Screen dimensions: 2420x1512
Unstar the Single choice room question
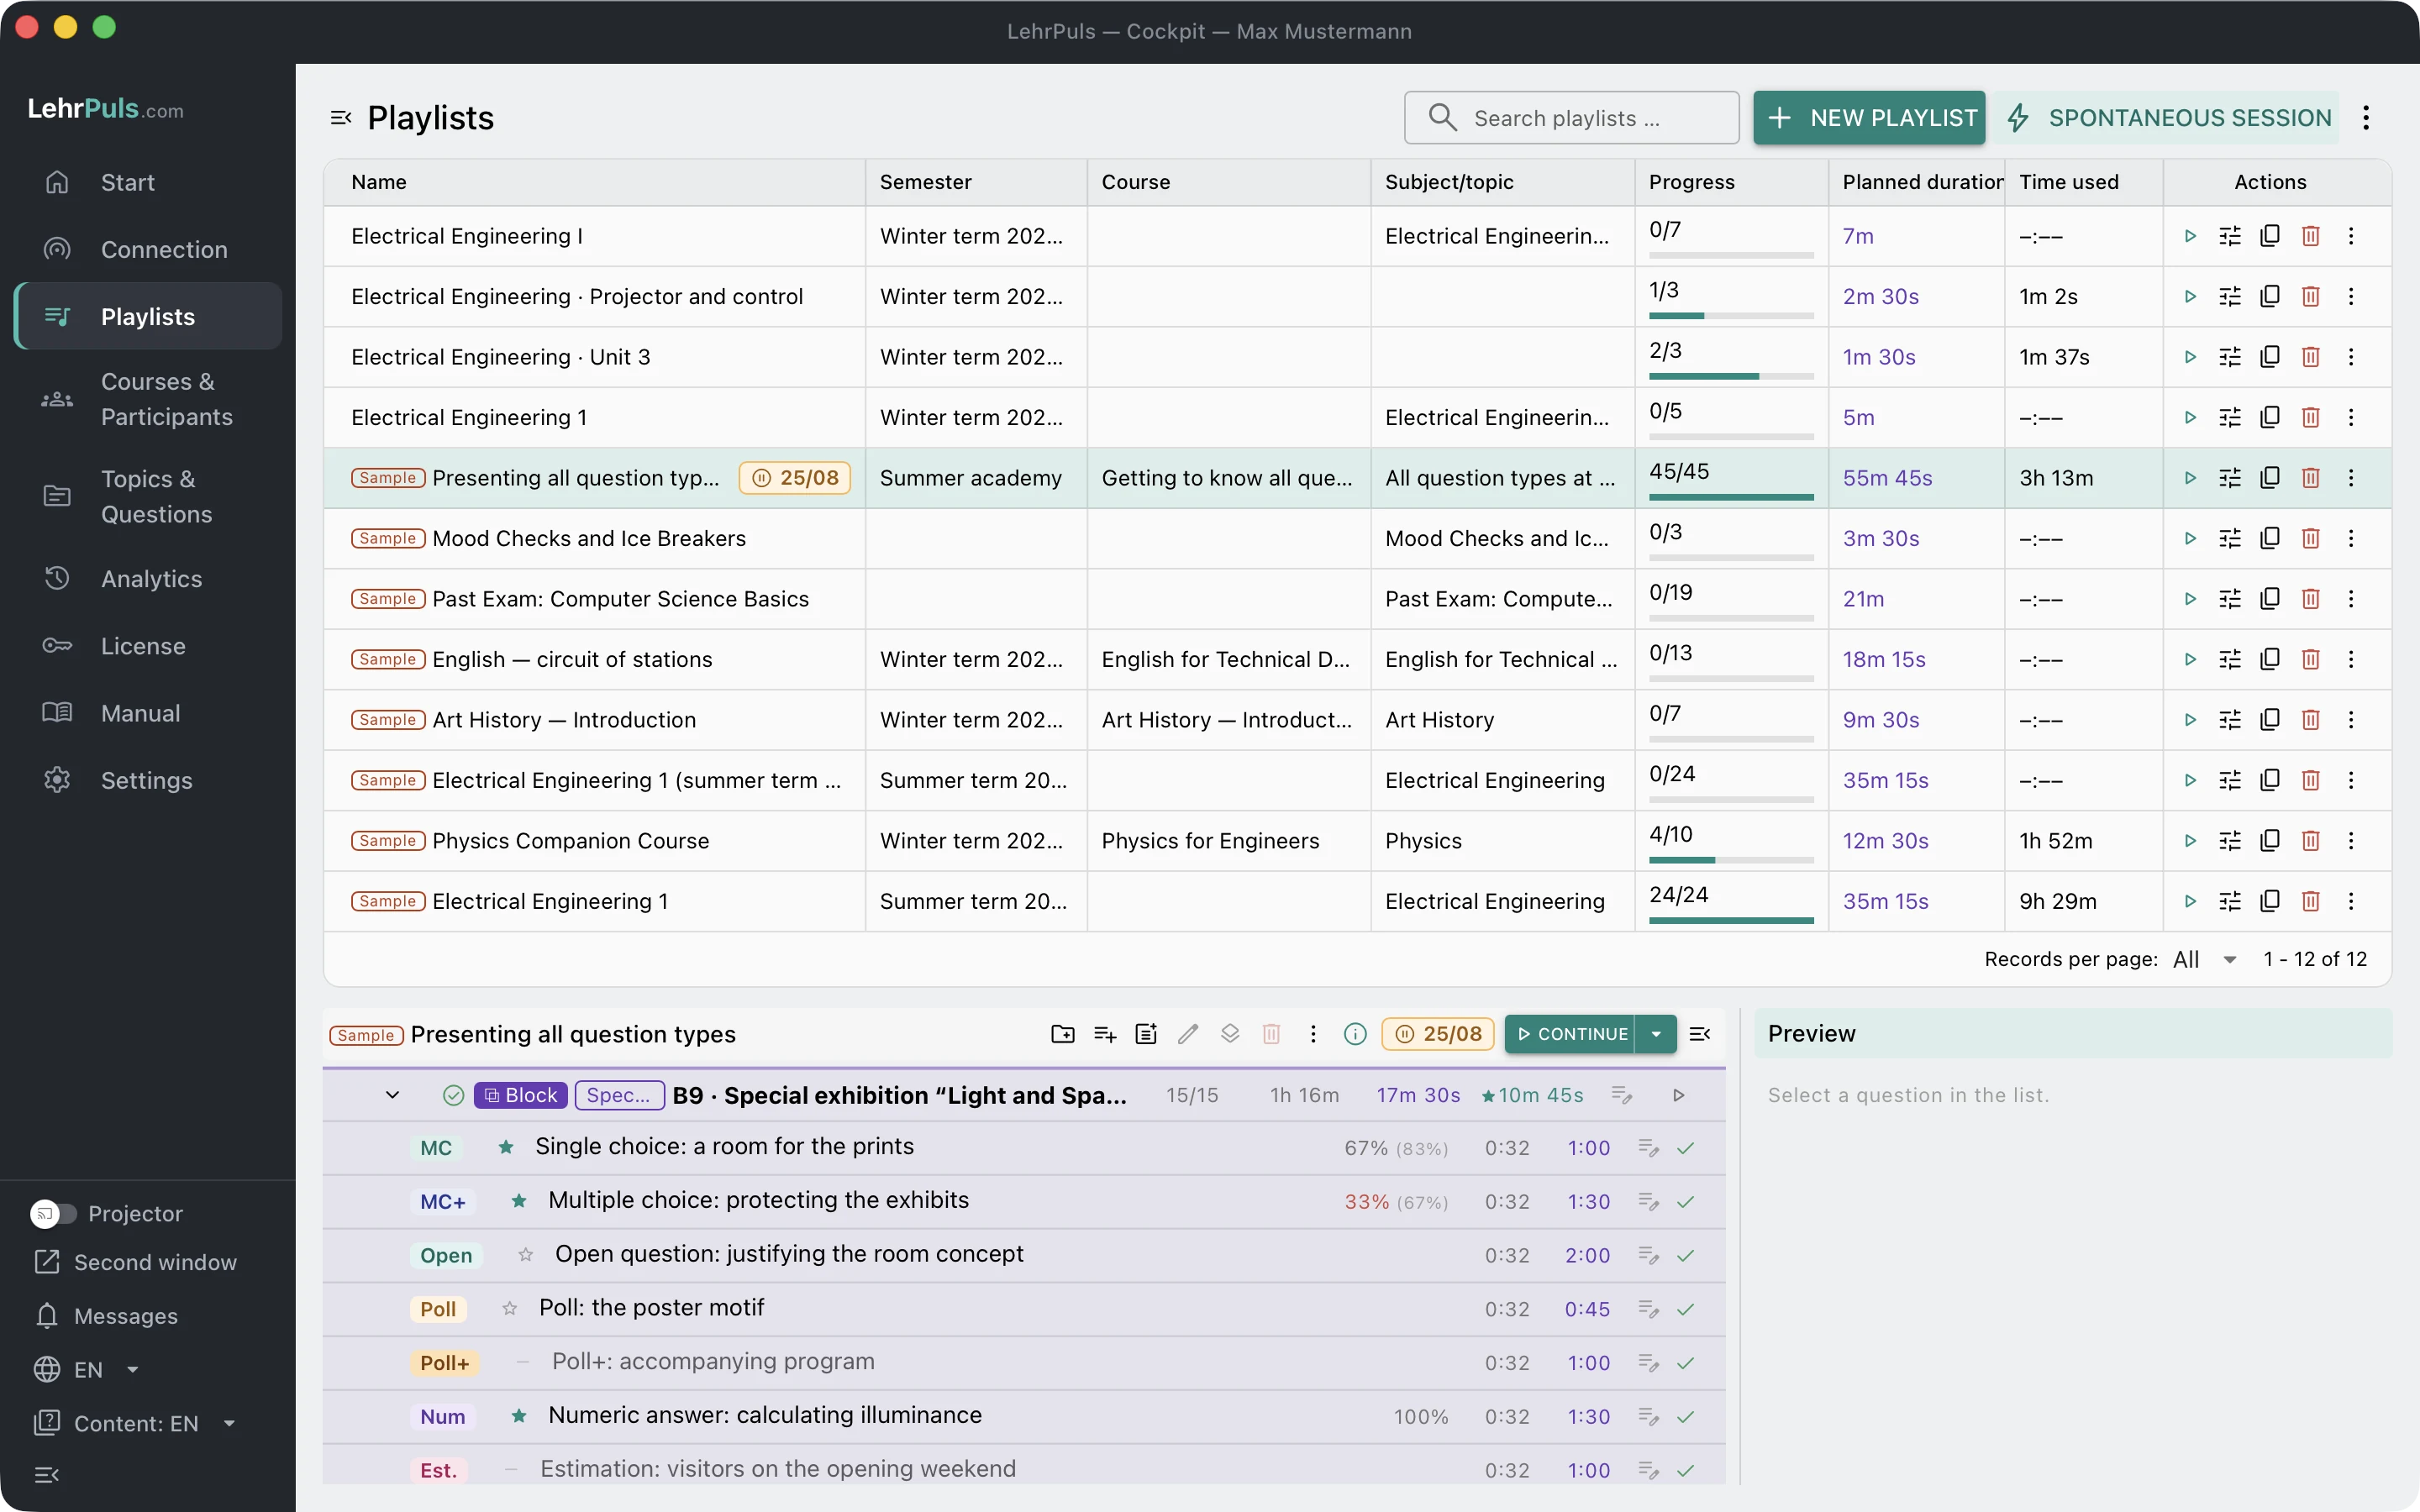(x=506, y=1147)
